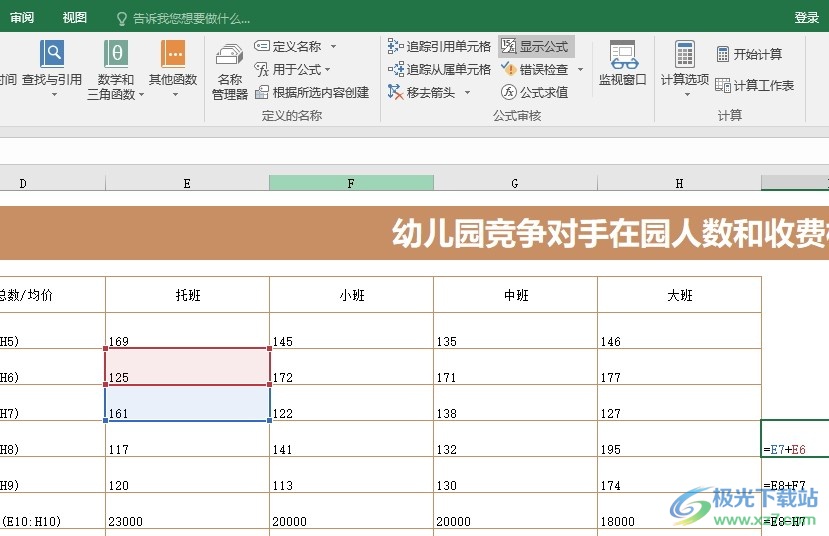Expand the 数学和三角函数 dropdown arrow
This screenshot has width=829, height=536.
[141, 95]
